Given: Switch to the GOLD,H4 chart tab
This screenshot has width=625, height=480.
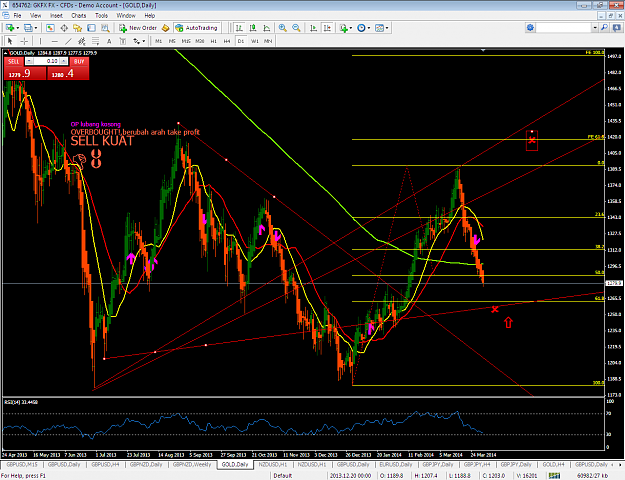Looking at the screenshot, I should [553, 464].
